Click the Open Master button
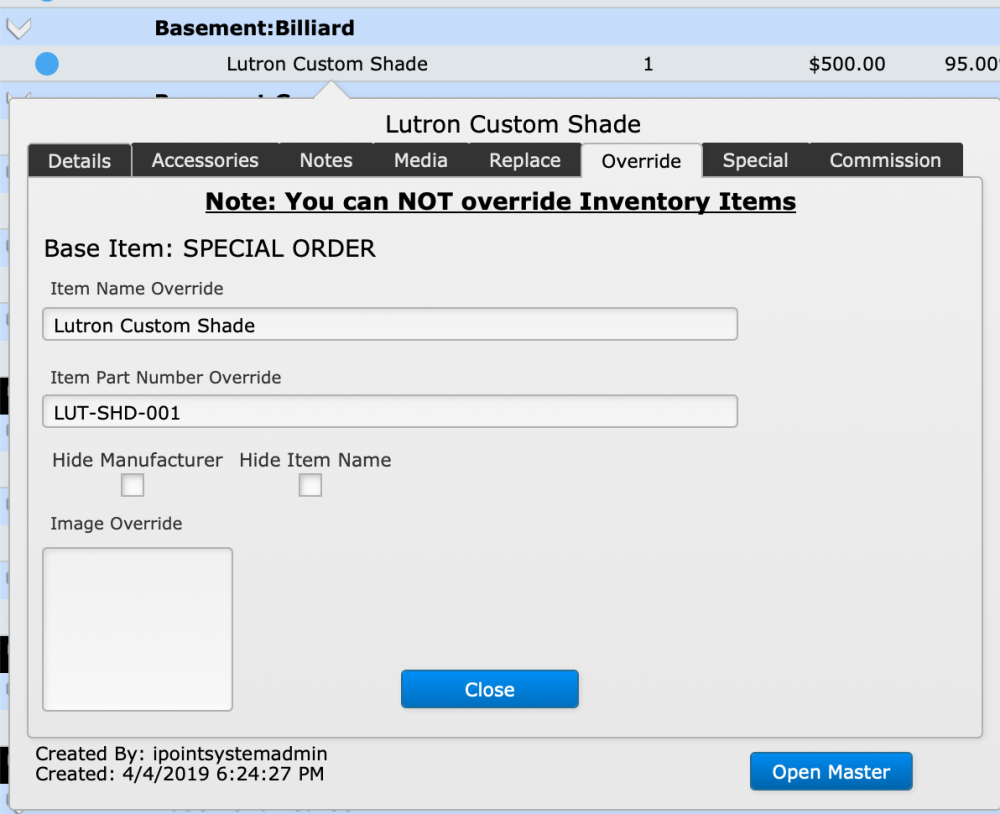Screen dimensions: 1000x814 pyautogui.click(x=831, y=771)
